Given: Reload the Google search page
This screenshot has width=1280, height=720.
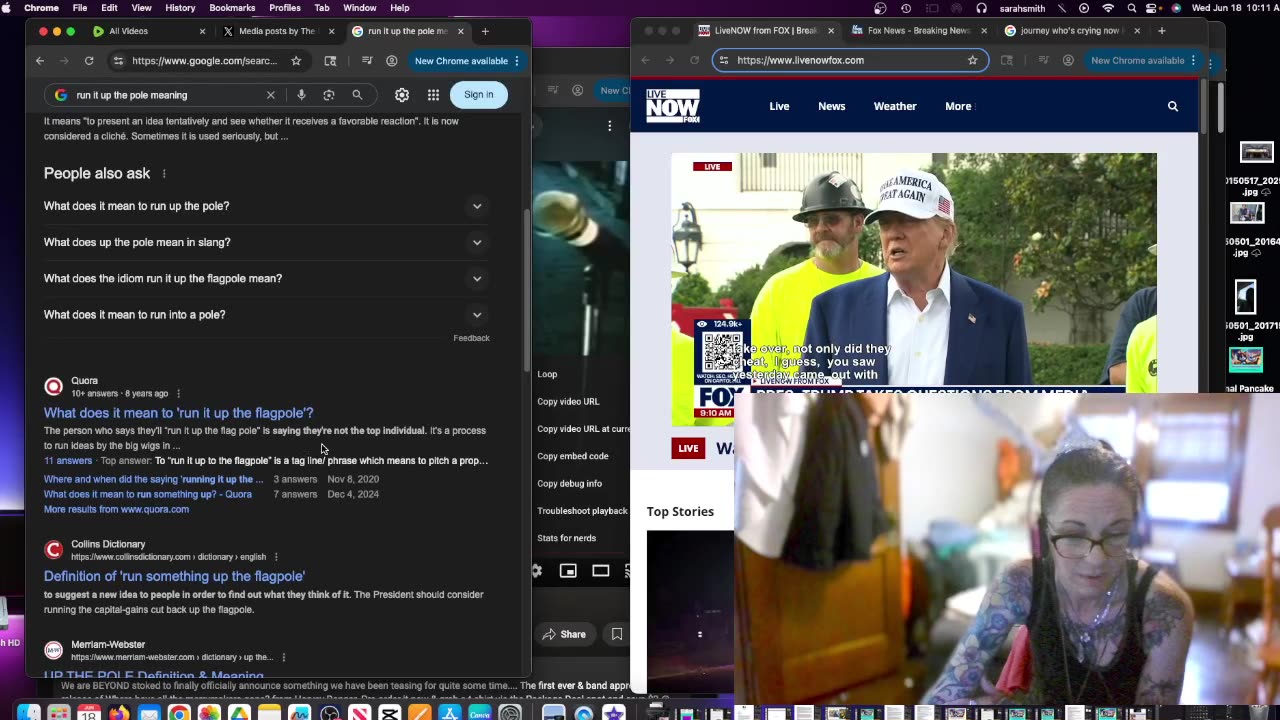Looking at the screenshot, I should pos(89,61).
